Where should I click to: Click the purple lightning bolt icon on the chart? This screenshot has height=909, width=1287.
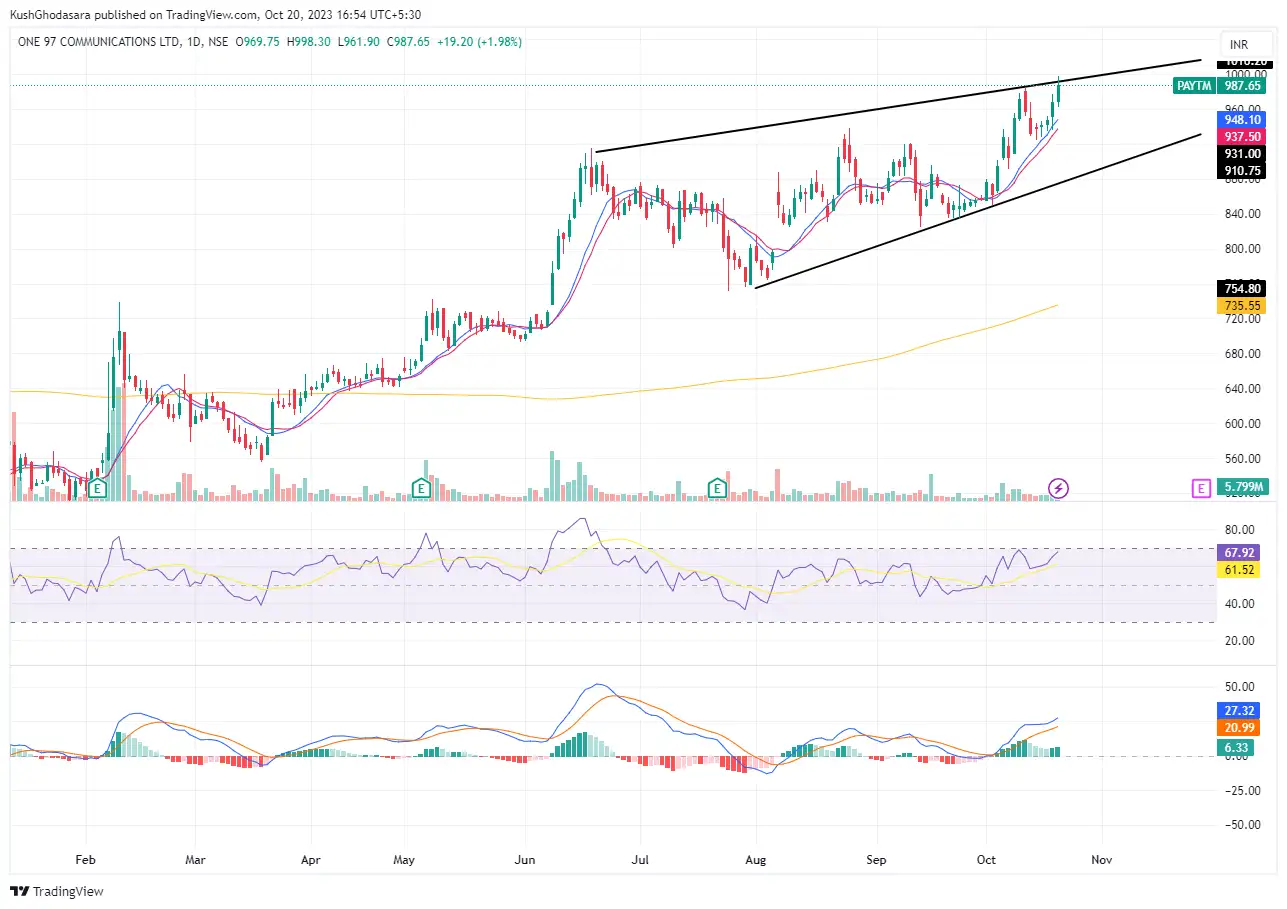1059,488
